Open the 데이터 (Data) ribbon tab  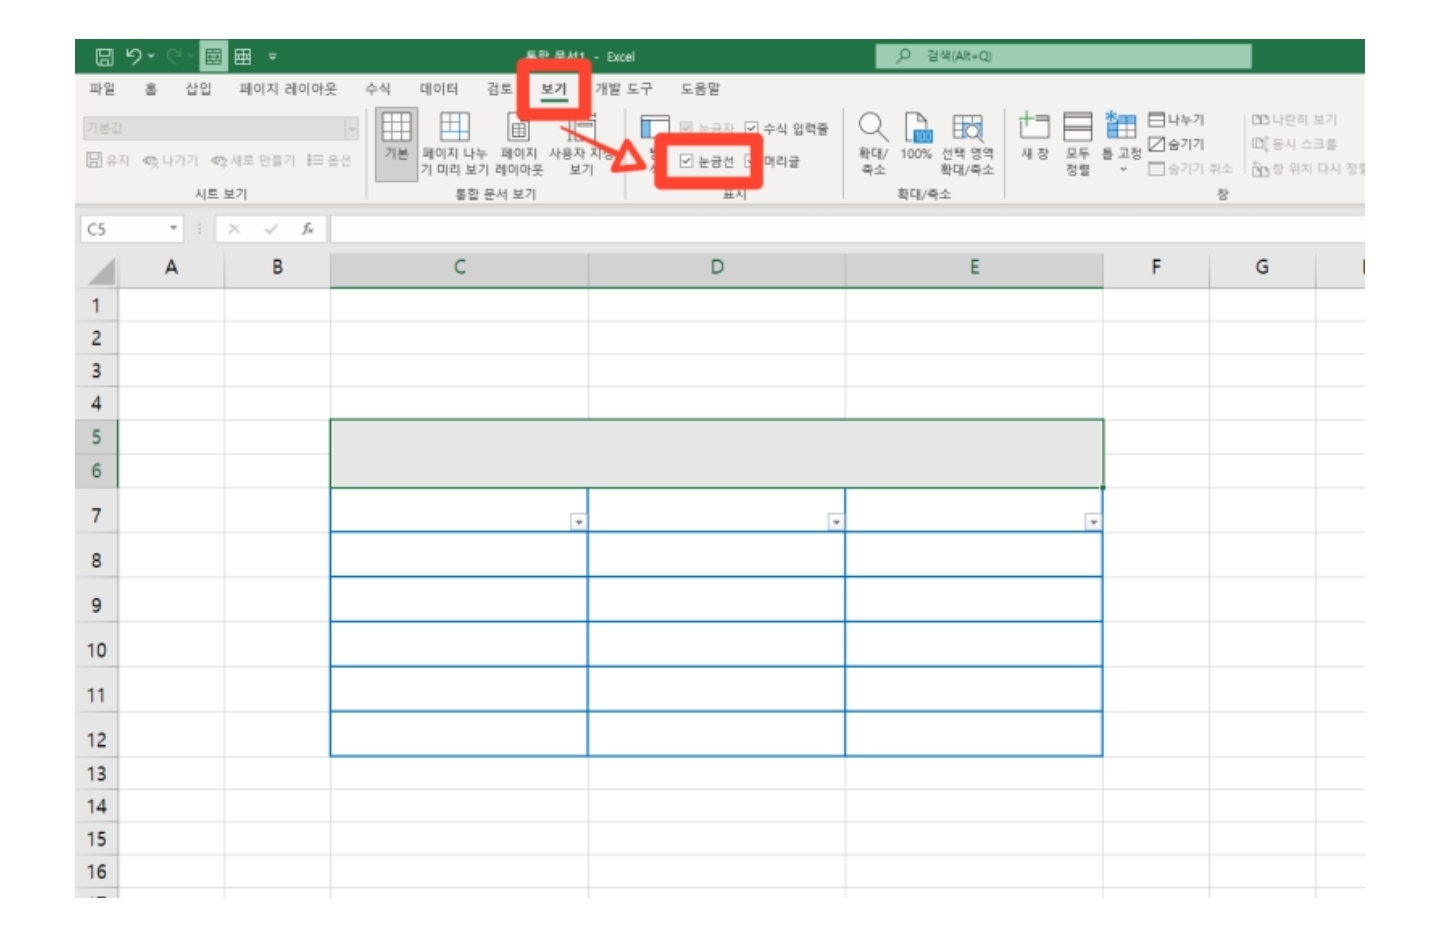(438, 89)
